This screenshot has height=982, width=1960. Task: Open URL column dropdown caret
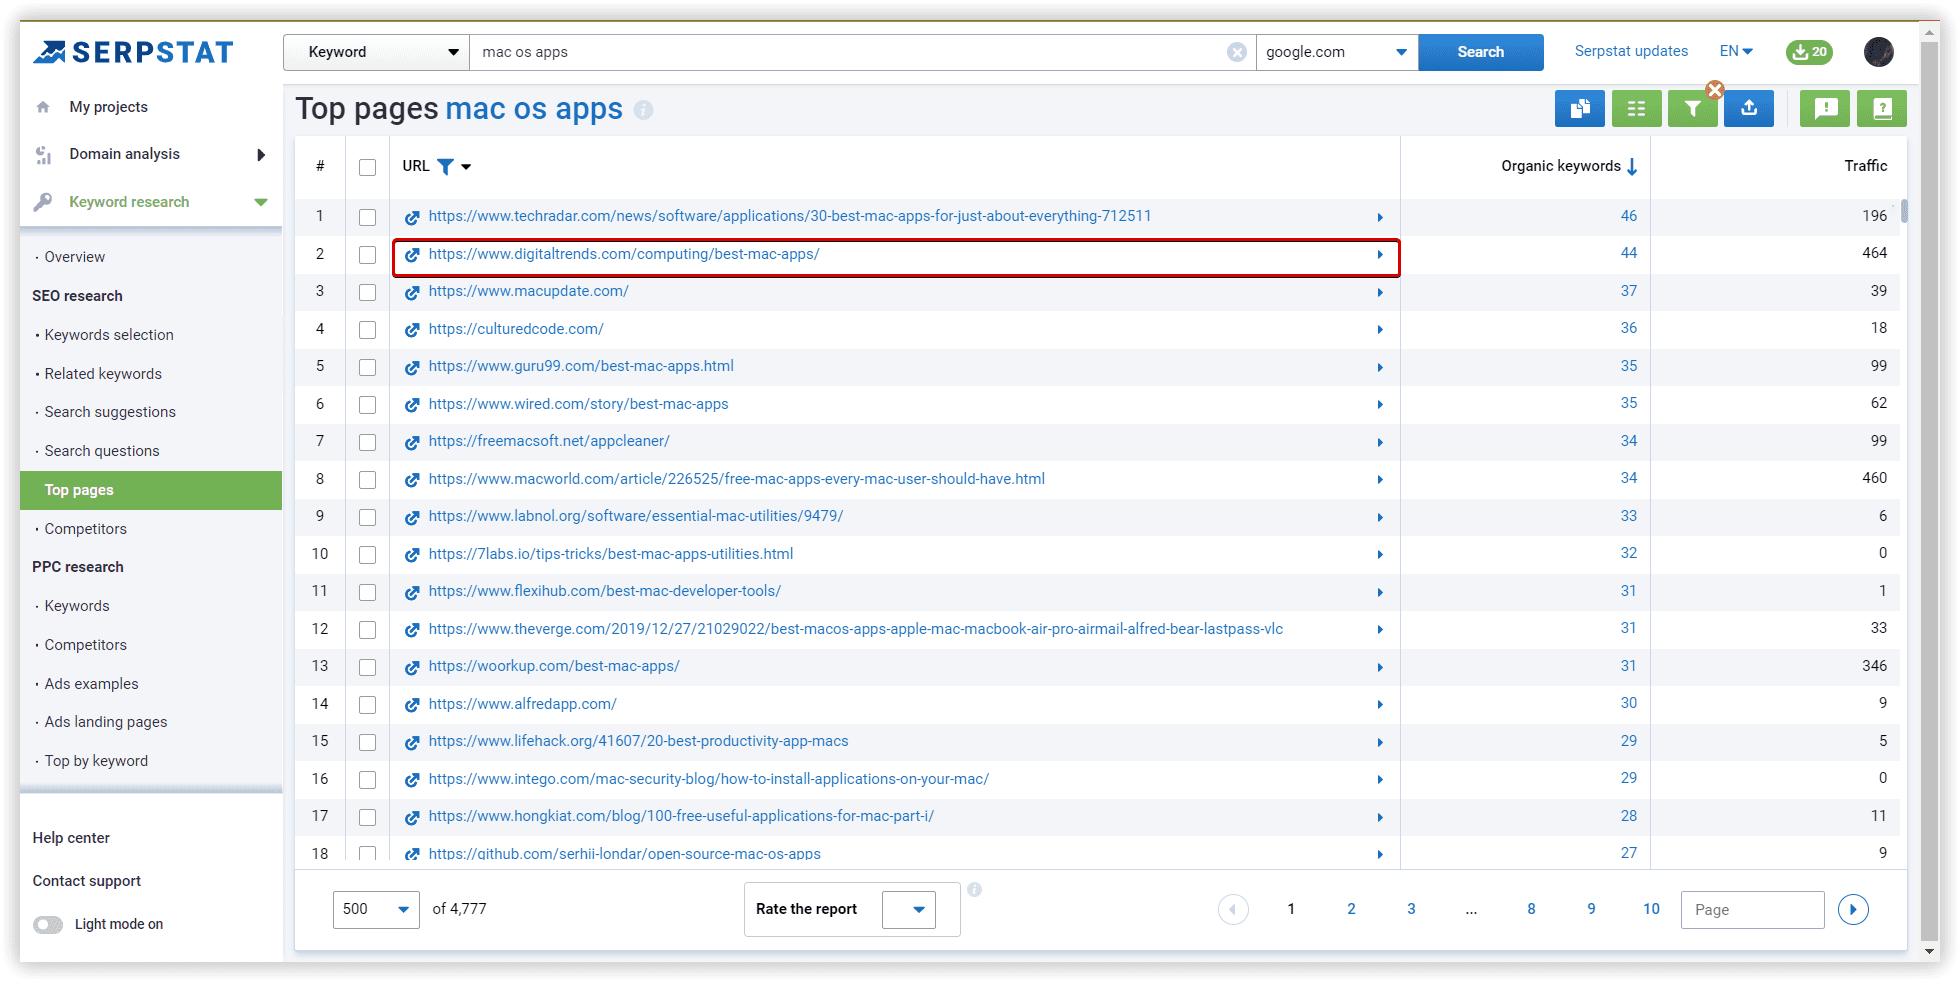point(466,167)
